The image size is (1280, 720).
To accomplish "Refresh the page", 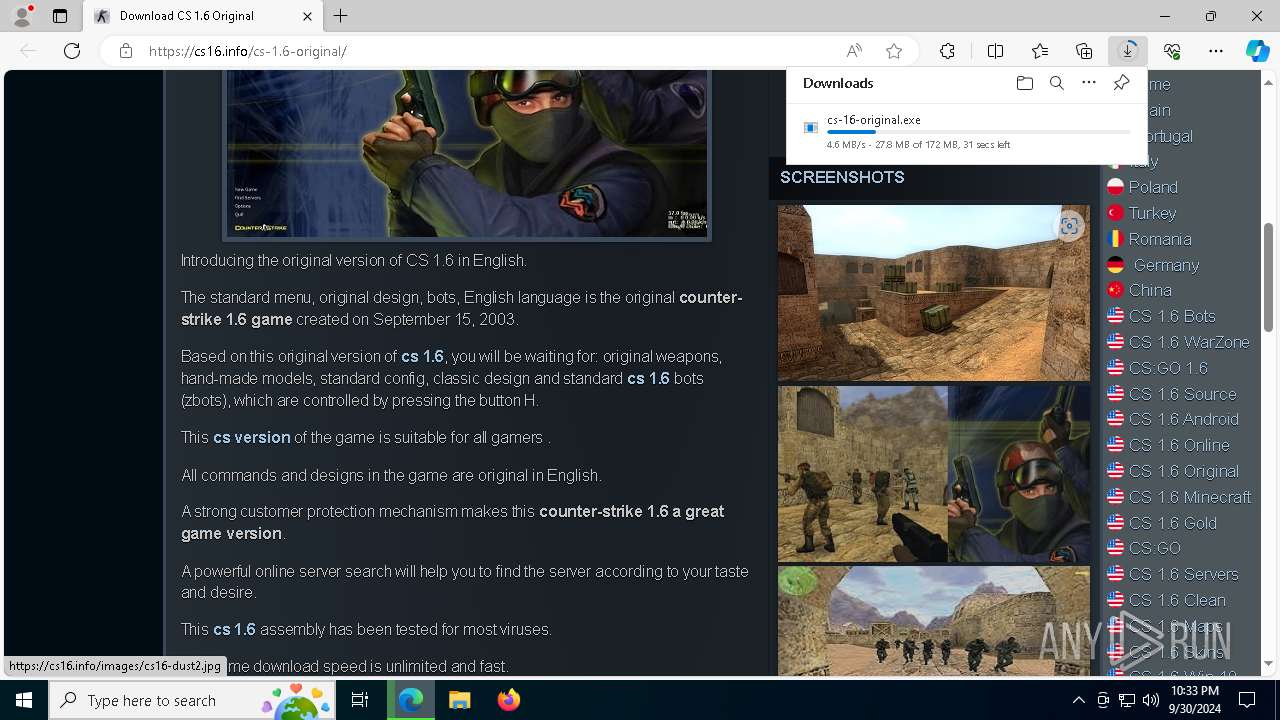I will pos(72,51).
